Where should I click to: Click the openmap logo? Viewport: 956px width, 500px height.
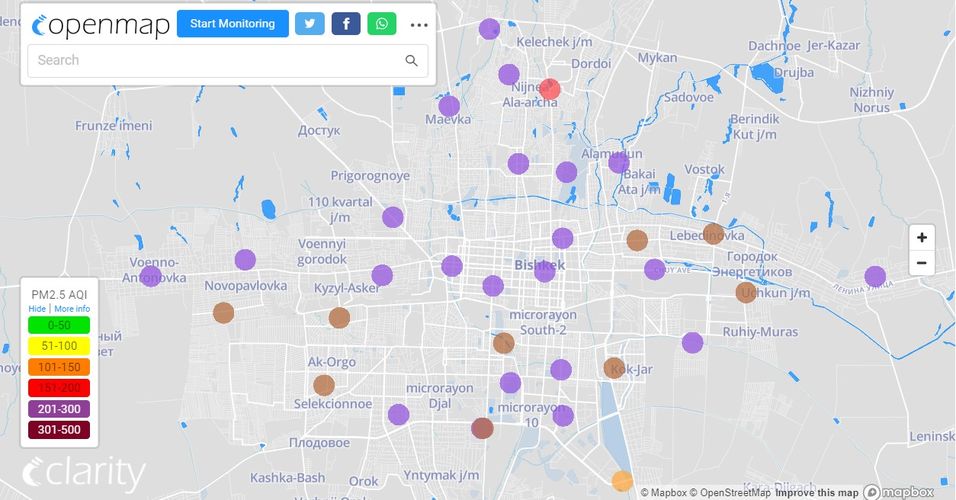[x=100, y=25]
